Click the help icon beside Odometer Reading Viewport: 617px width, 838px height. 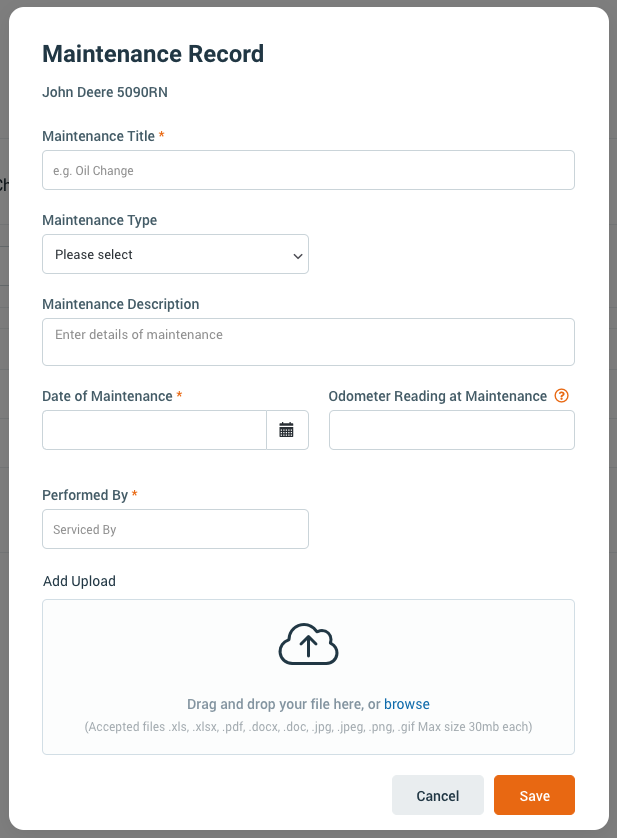[x=561, y=396]
